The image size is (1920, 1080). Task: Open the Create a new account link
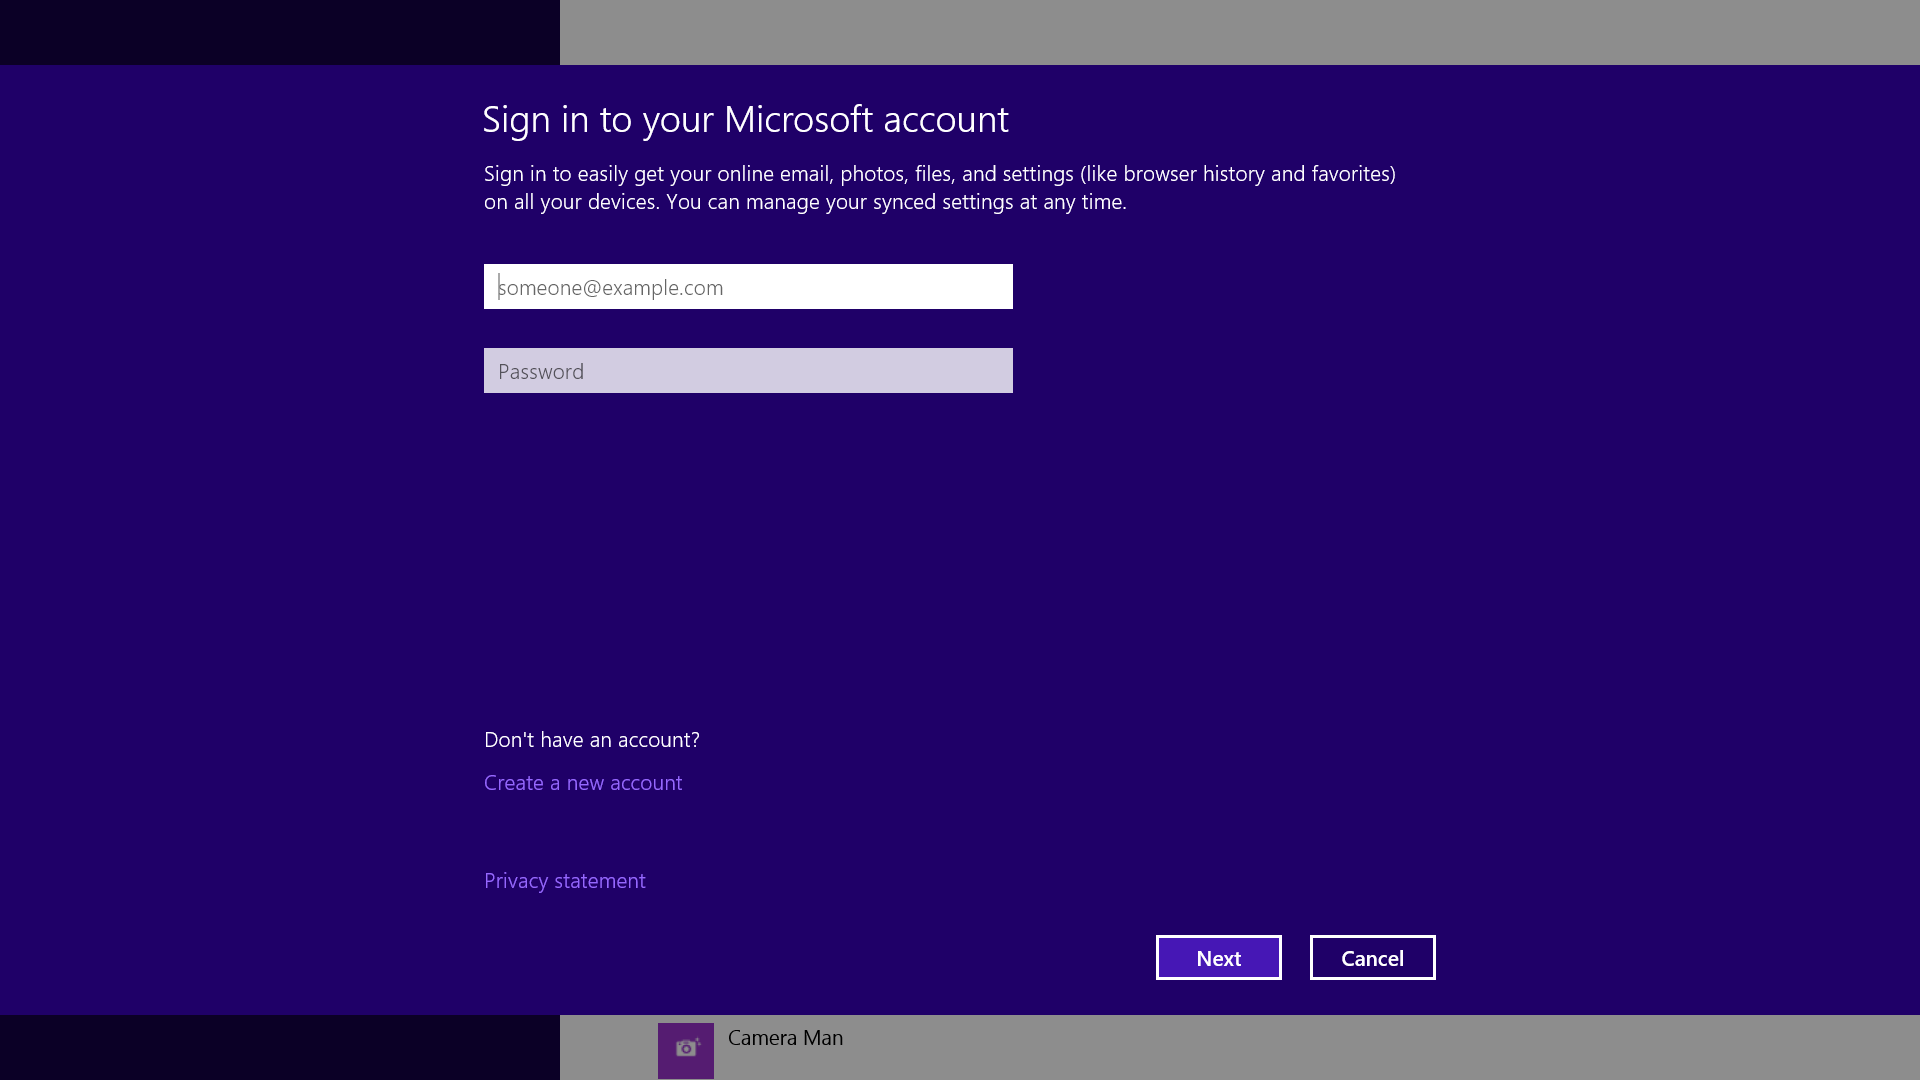click(x=583, y=783)
